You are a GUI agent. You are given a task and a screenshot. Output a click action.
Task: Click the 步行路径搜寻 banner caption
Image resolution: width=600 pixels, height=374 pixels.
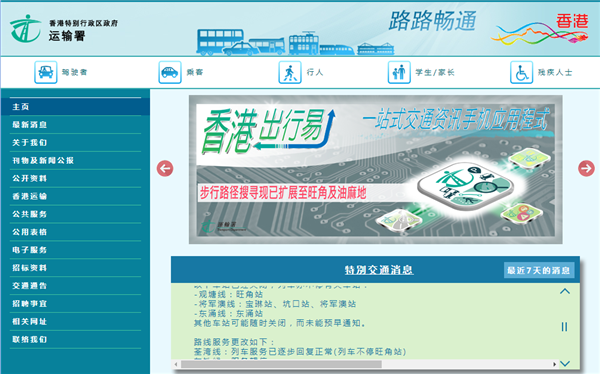click(x=283, y=193)
